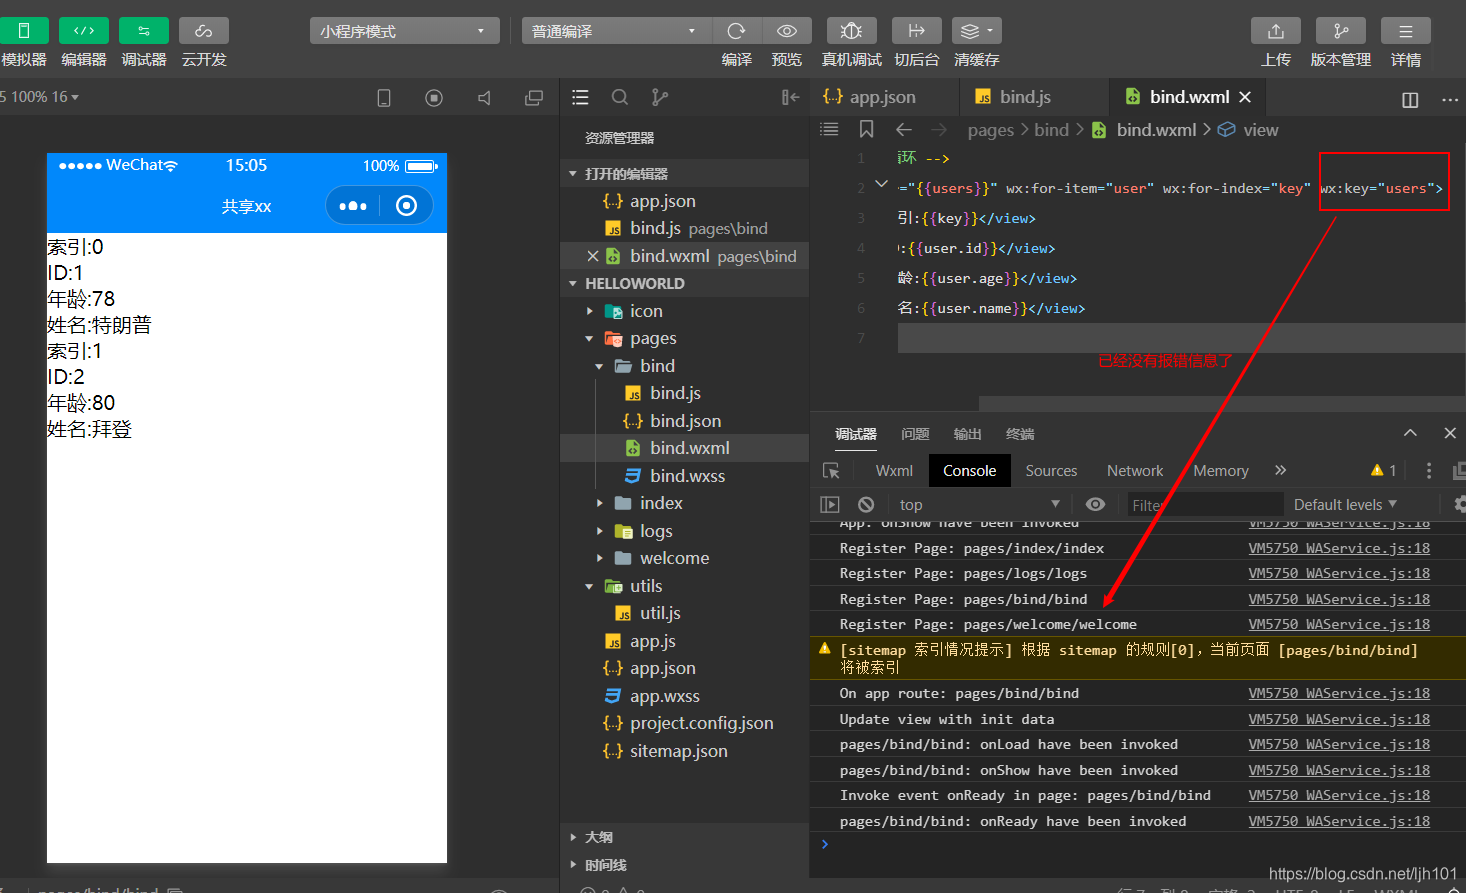This screenshot has height=893, width=1466.
Task: Click the mini program capsule menu dots
Action: (353, 206)
